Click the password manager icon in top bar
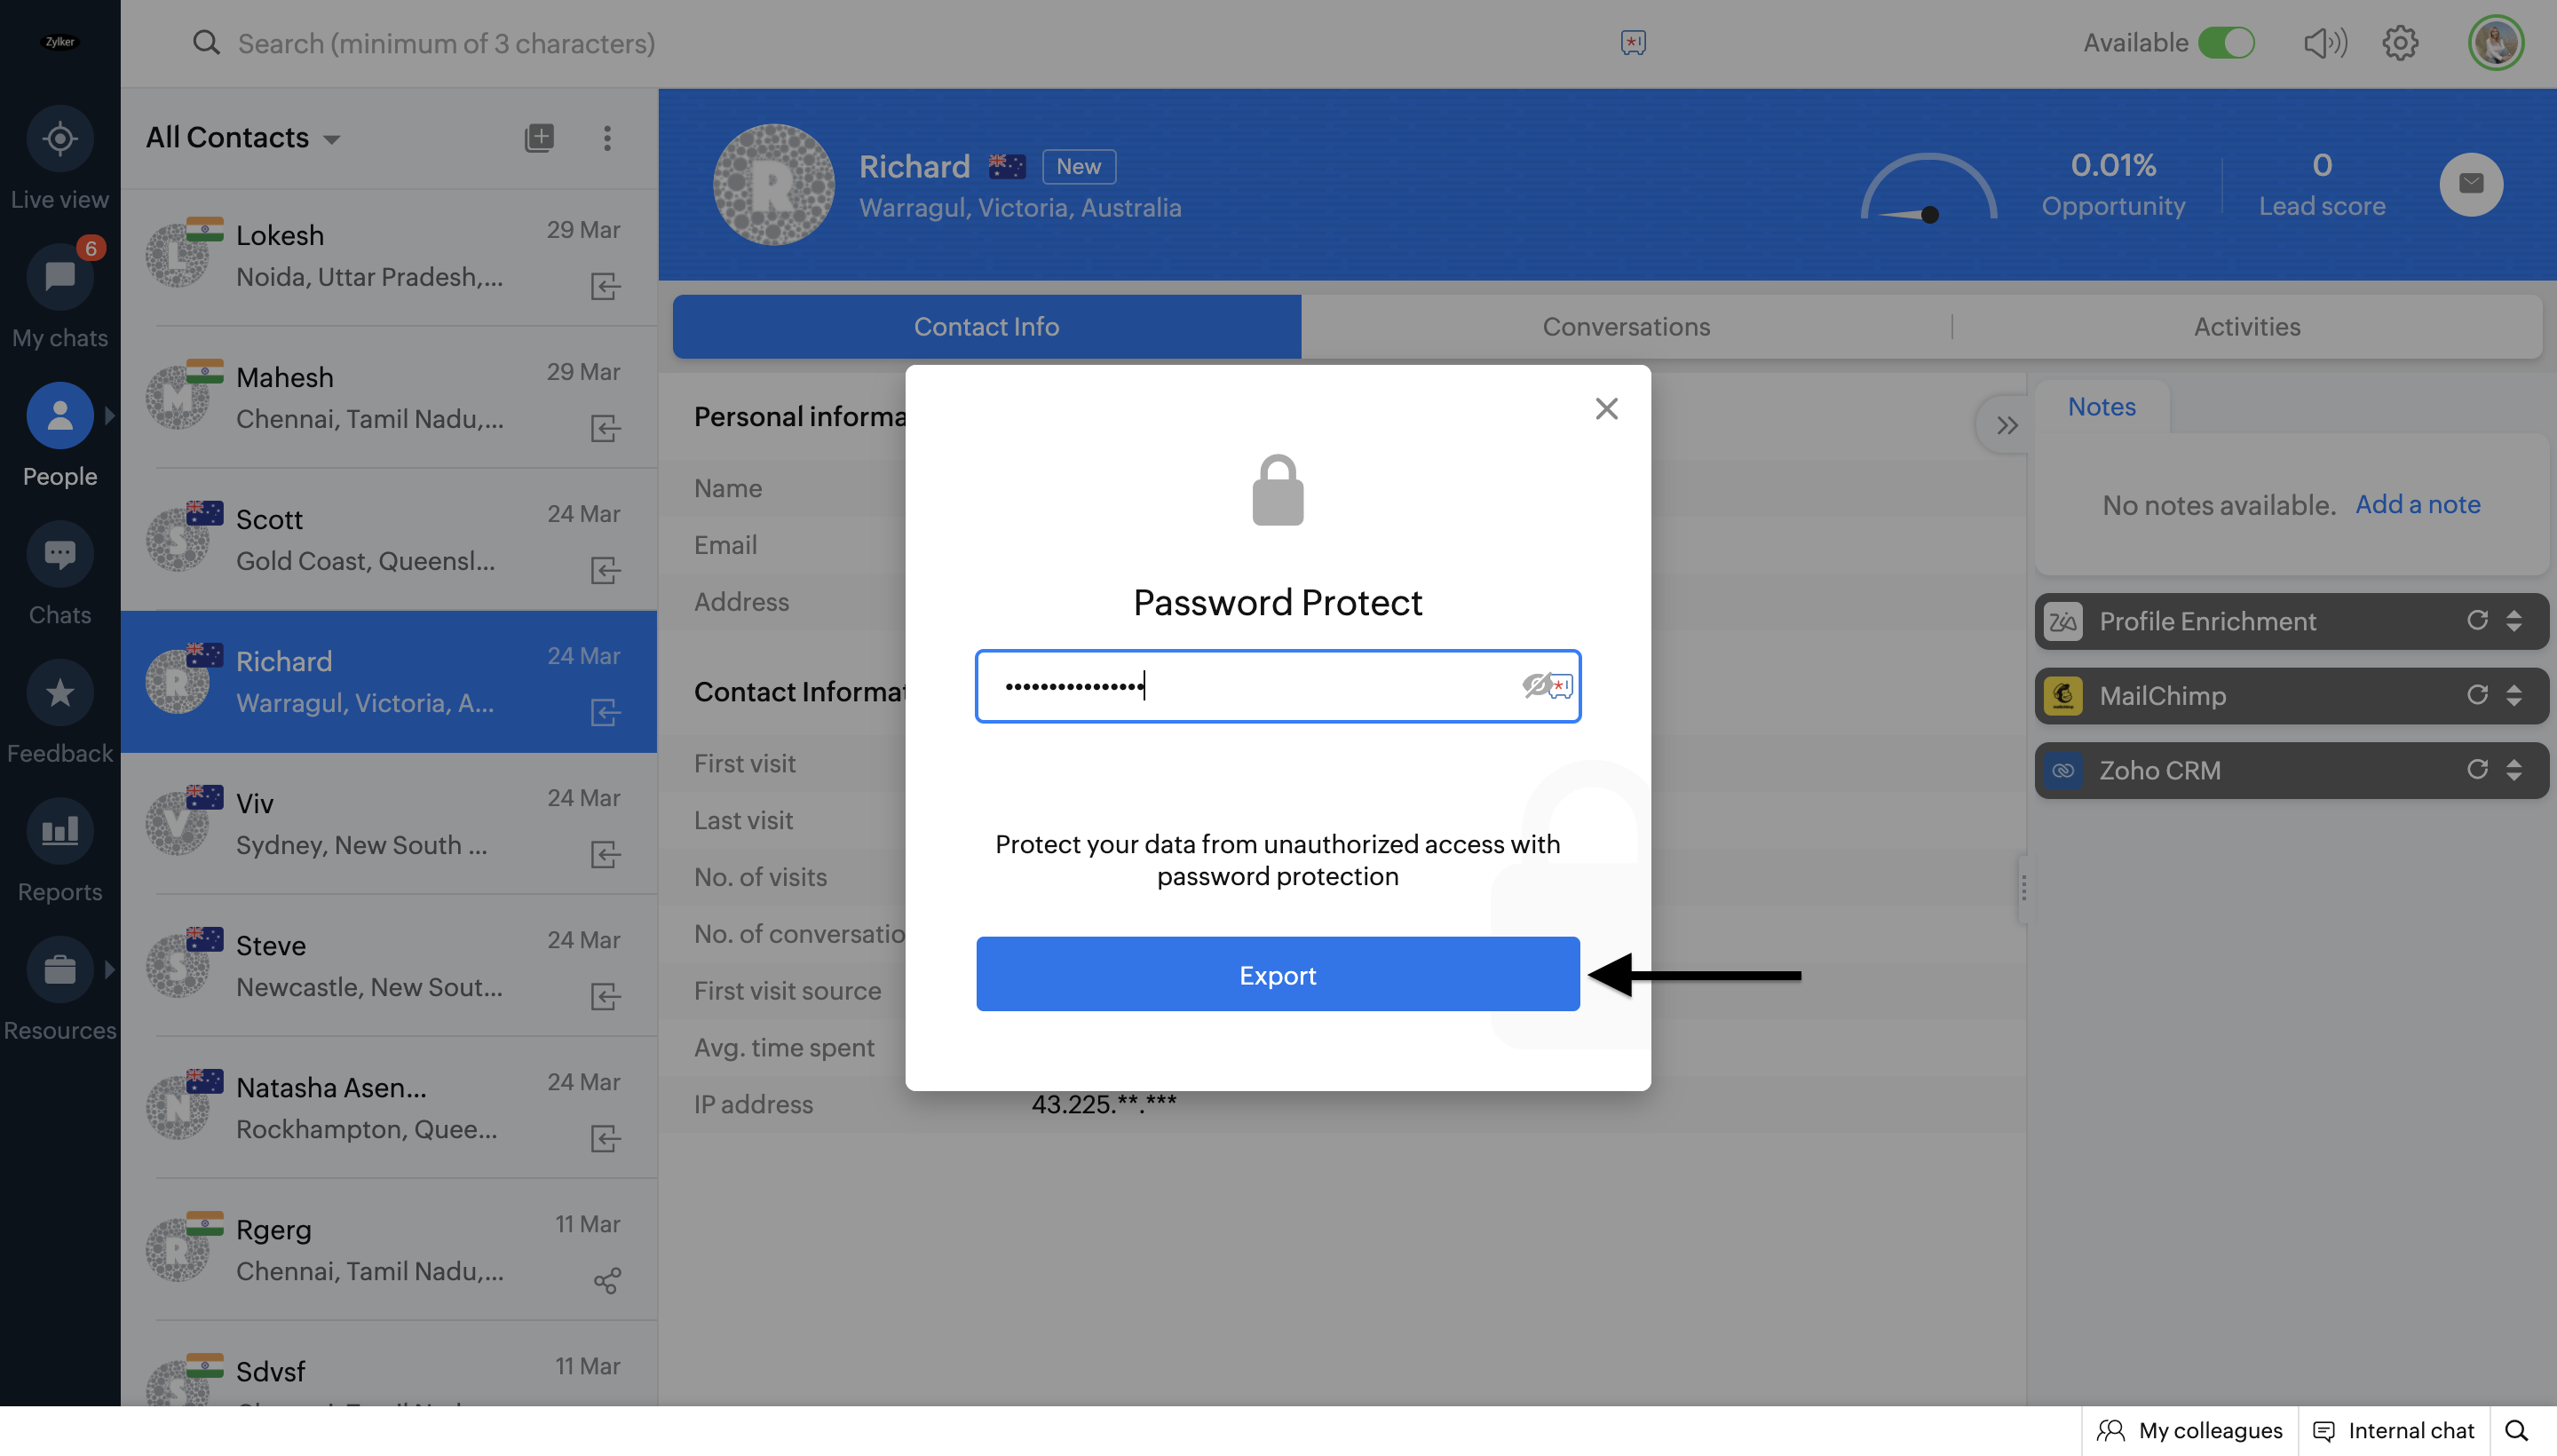This screenshot has height=1456, width=2557. point(1633,42)
